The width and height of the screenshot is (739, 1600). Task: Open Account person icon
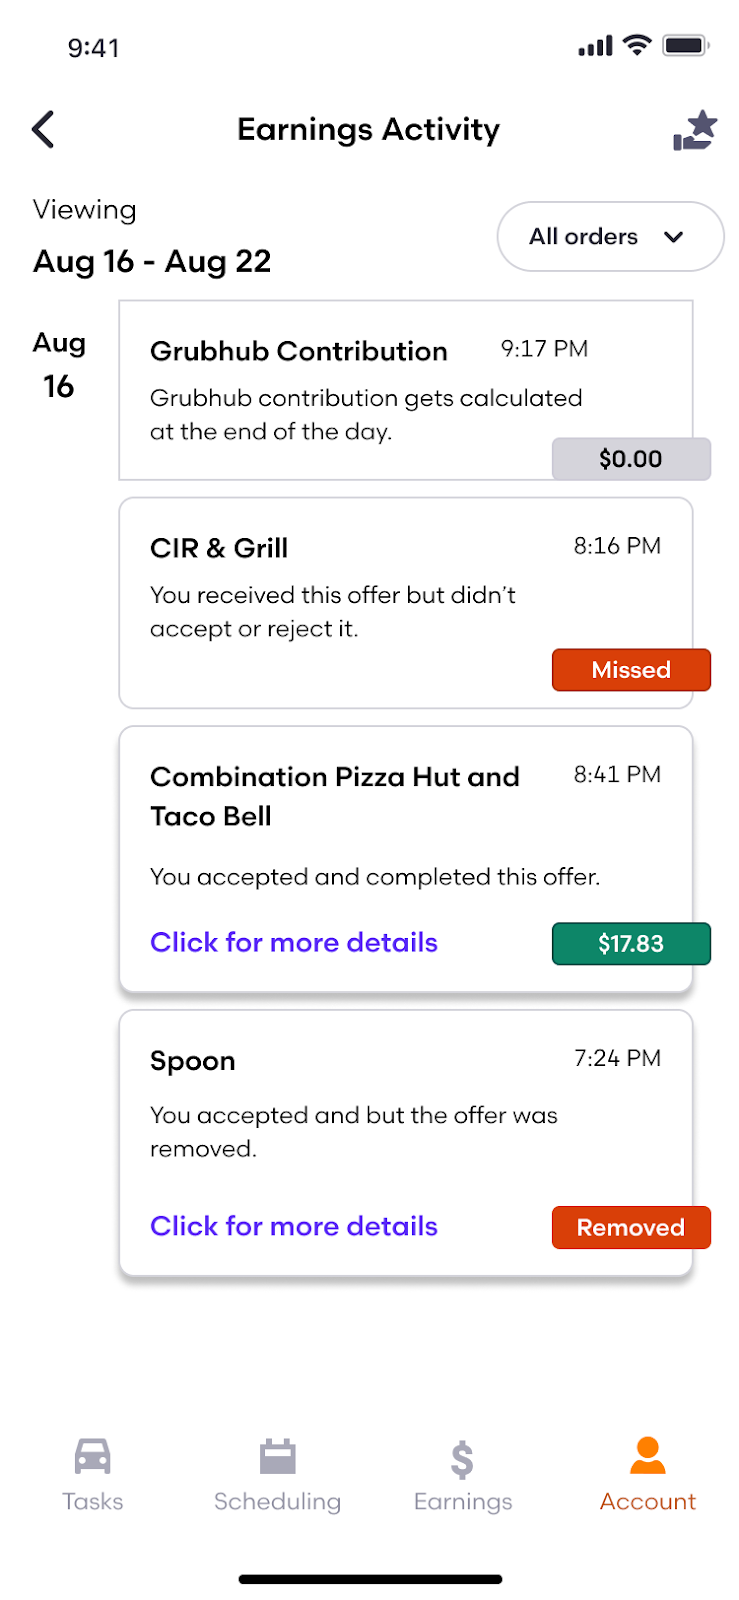coord(648,1455)
